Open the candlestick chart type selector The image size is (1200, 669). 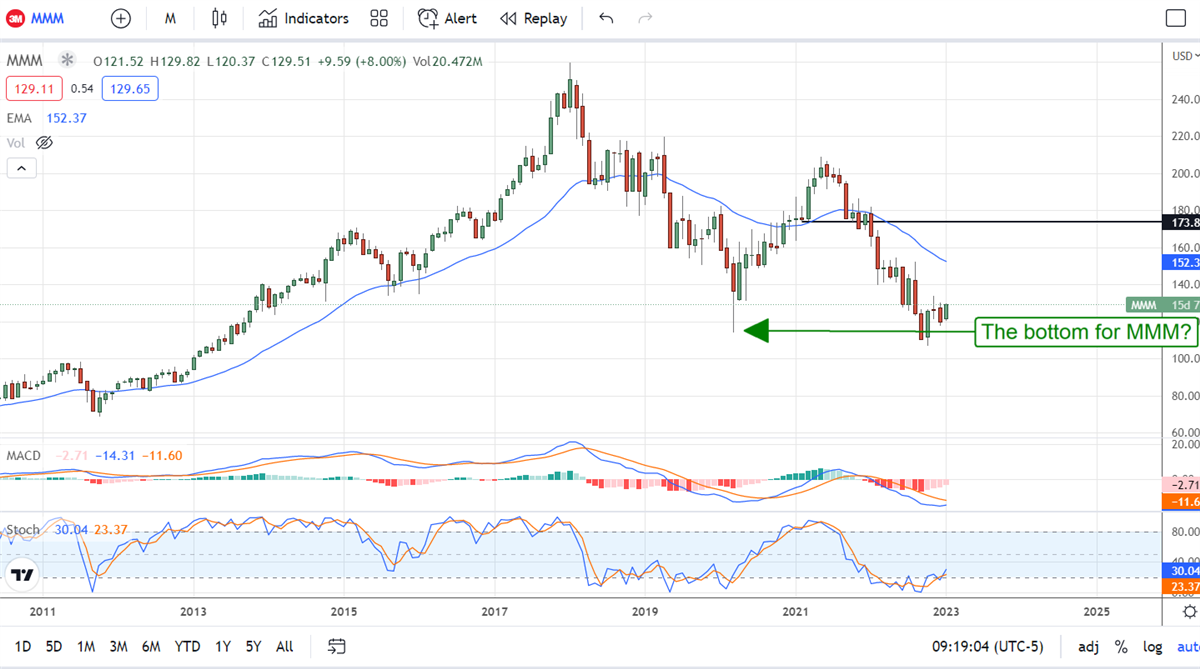point(220,18)
